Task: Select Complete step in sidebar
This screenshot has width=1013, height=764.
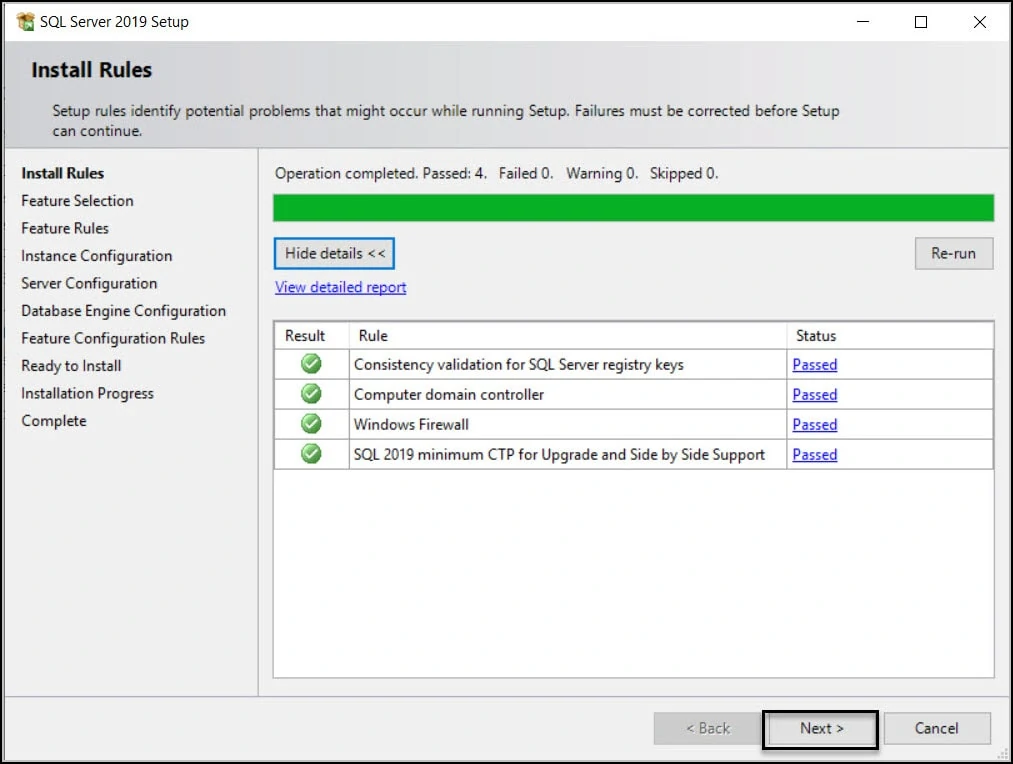Action: [x=54, y=420]
